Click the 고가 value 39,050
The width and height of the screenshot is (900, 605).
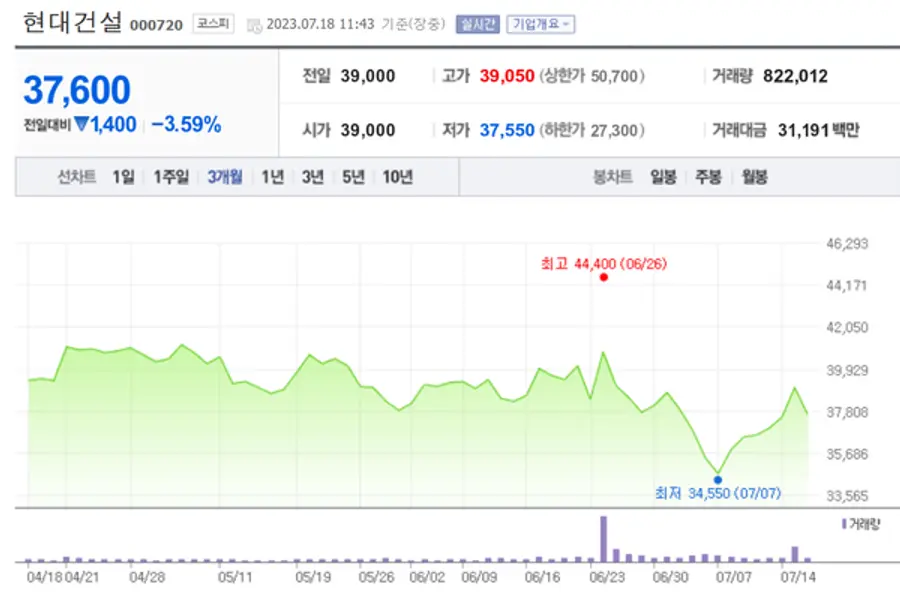(x=507, y=76)
